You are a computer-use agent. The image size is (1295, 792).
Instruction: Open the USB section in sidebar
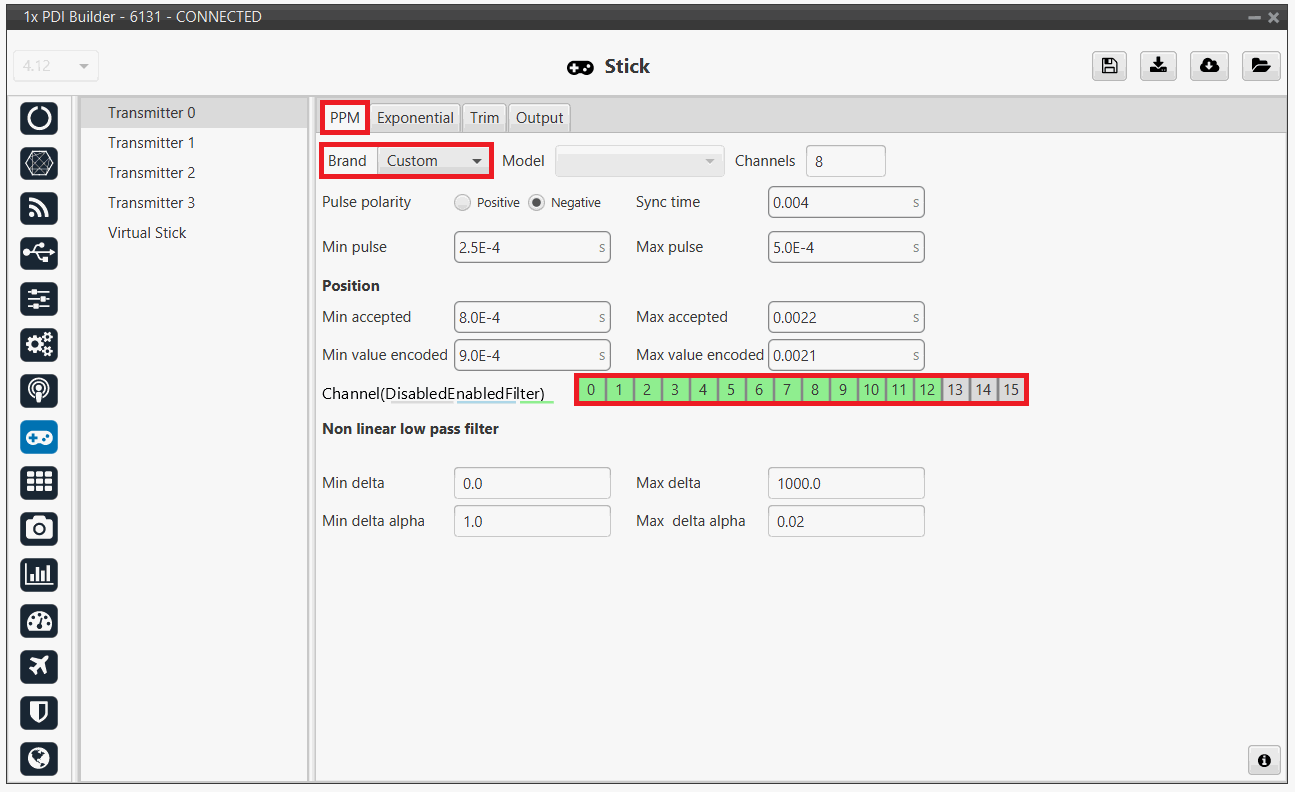(x=39, y=253)
